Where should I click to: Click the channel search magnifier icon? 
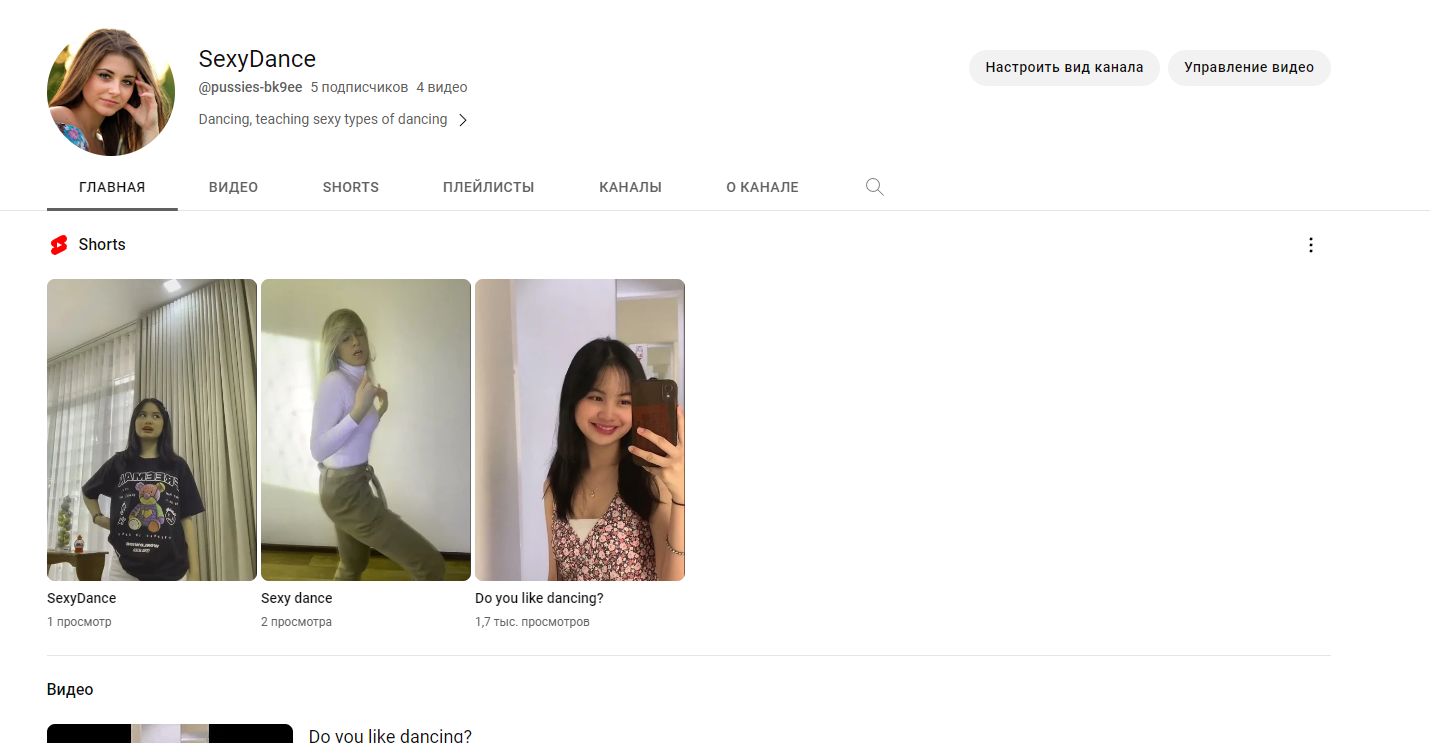(874, 187)
